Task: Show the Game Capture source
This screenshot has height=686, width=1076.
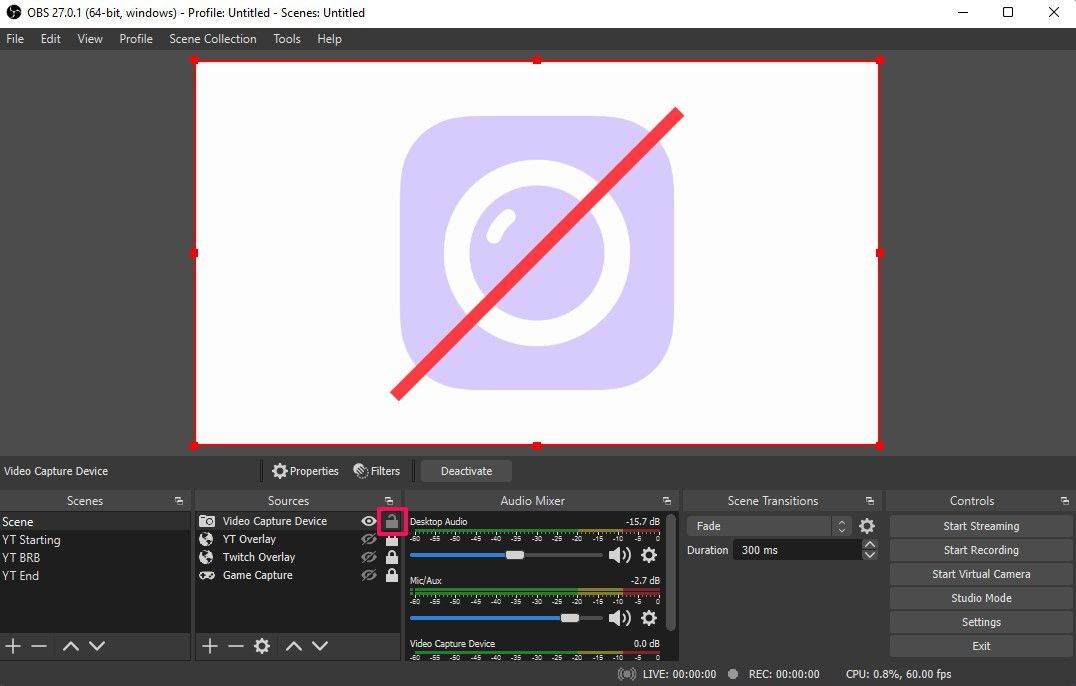Action: click(x=369, y=575)
